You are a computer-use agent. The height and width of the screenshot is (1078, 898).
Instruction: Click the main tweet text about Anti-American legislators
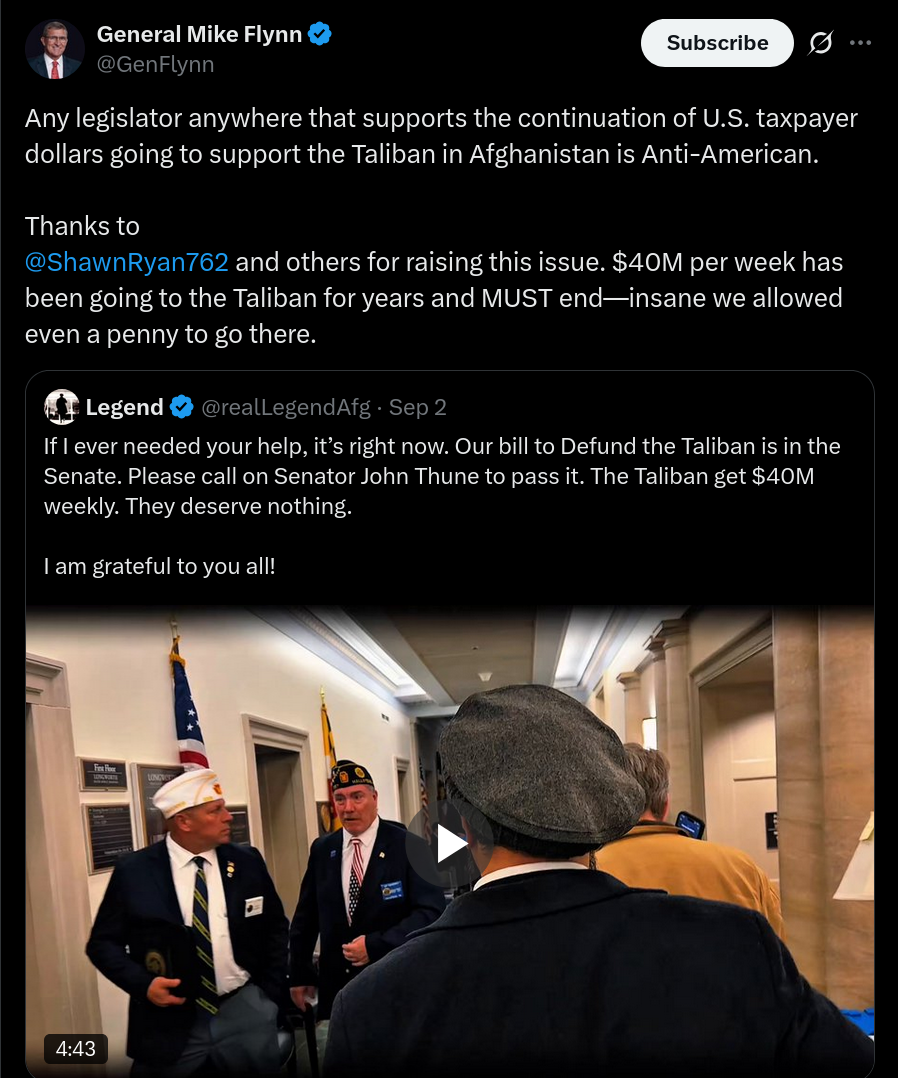pos(441,136)
